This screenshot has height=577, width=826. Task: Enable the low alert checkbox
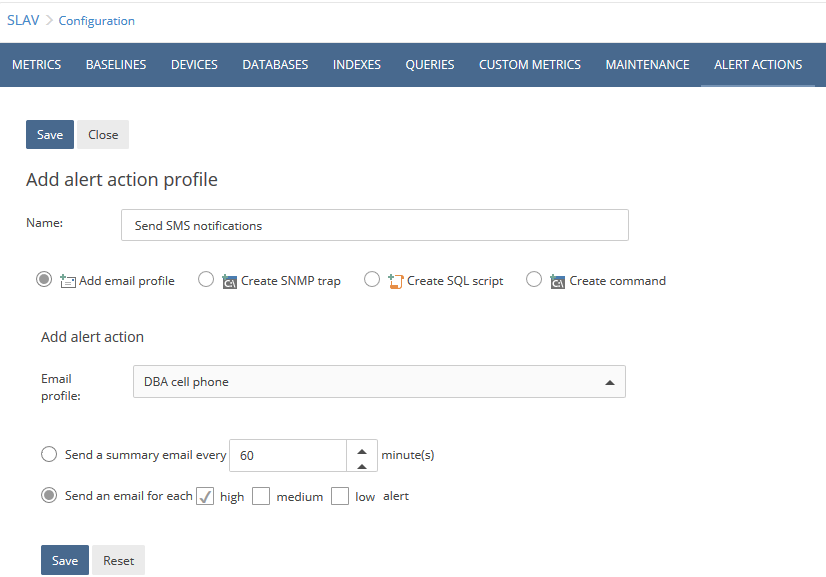tap(340, 495)
